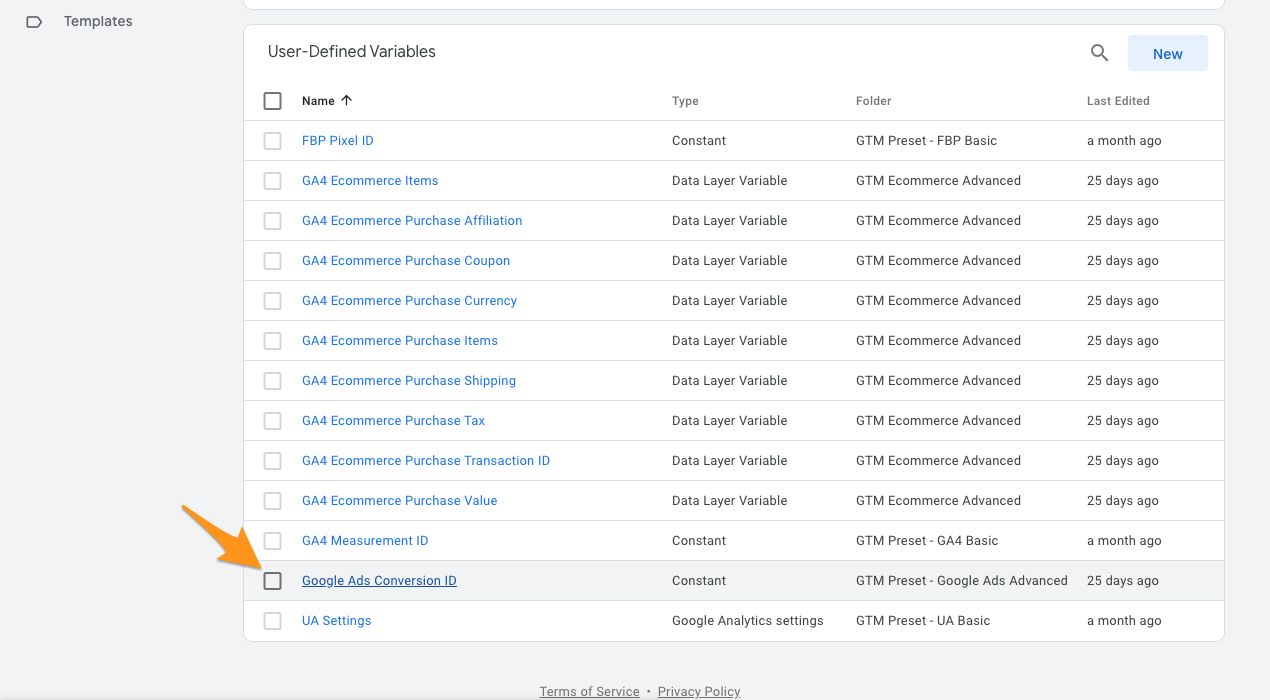Screen dimensions: 1270x700
Task: Open Templates in the sidebar
Action: (x=98, y=21)
